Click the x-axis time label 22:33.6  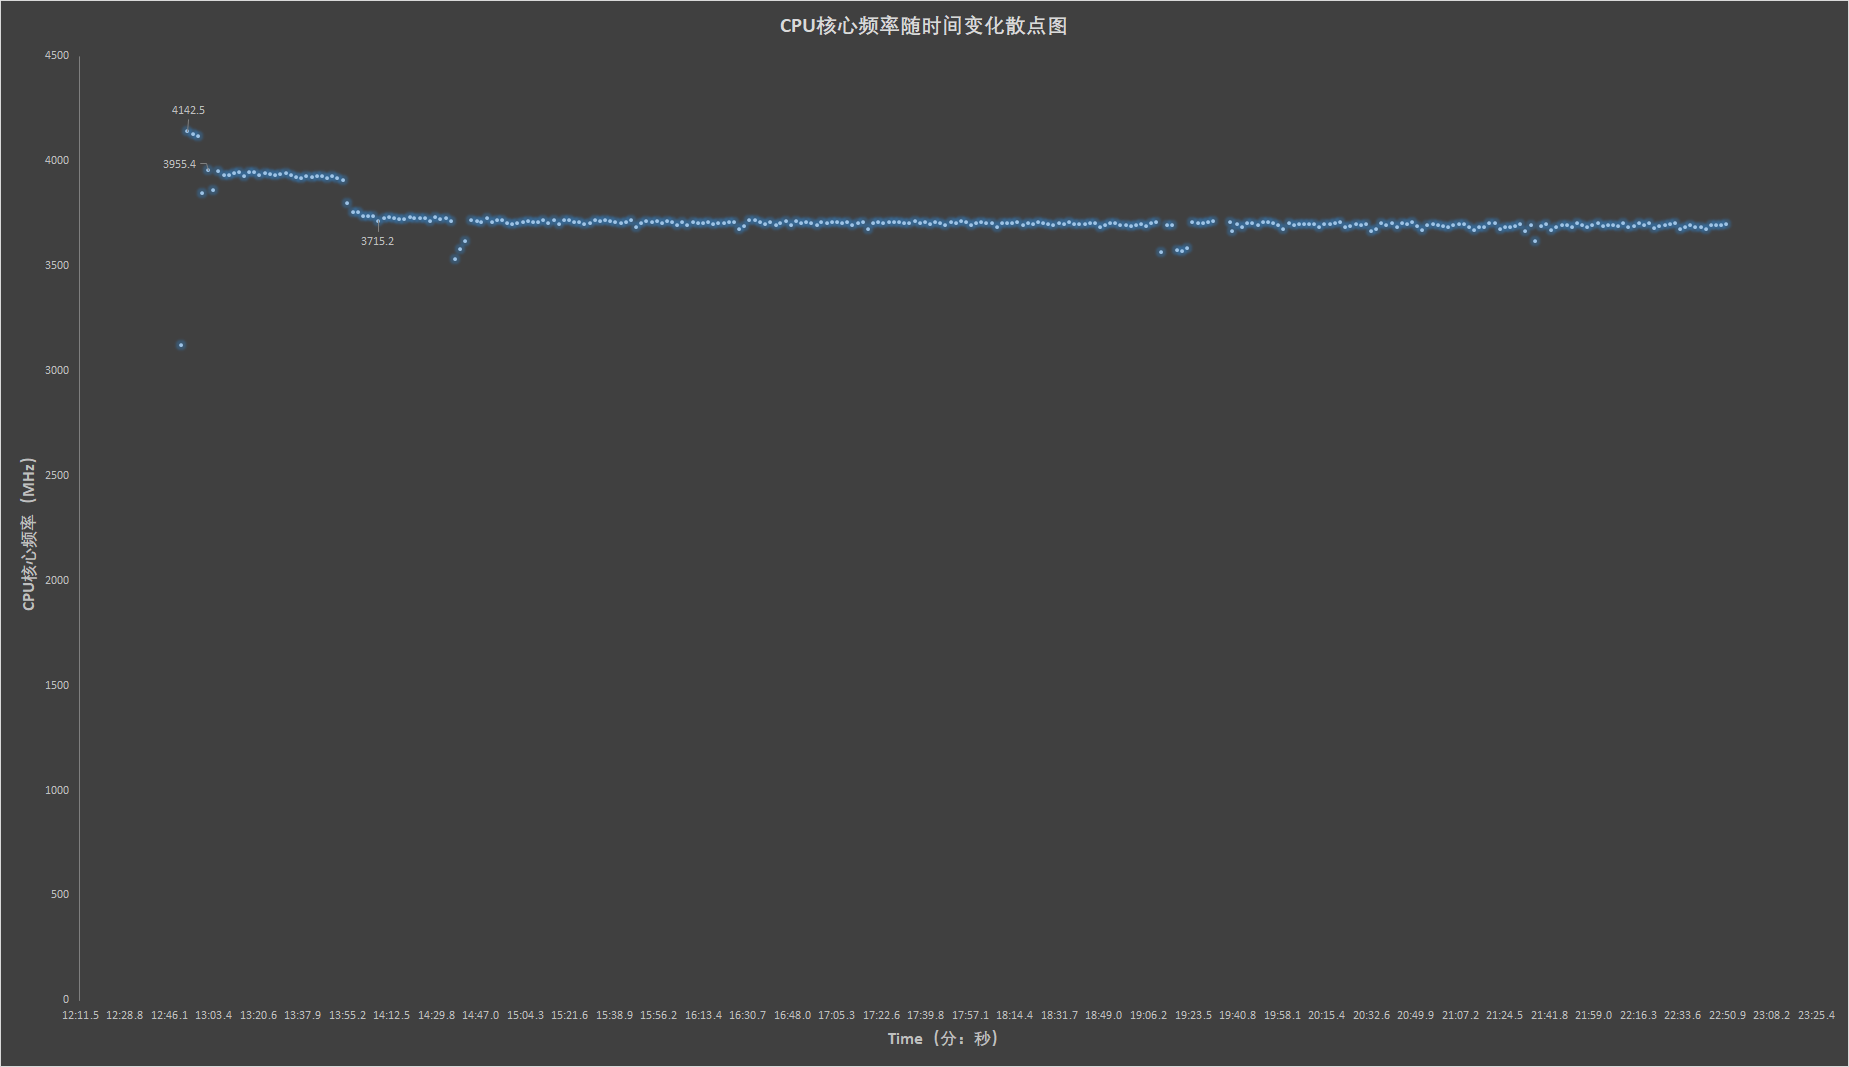click(1682, 1015)
